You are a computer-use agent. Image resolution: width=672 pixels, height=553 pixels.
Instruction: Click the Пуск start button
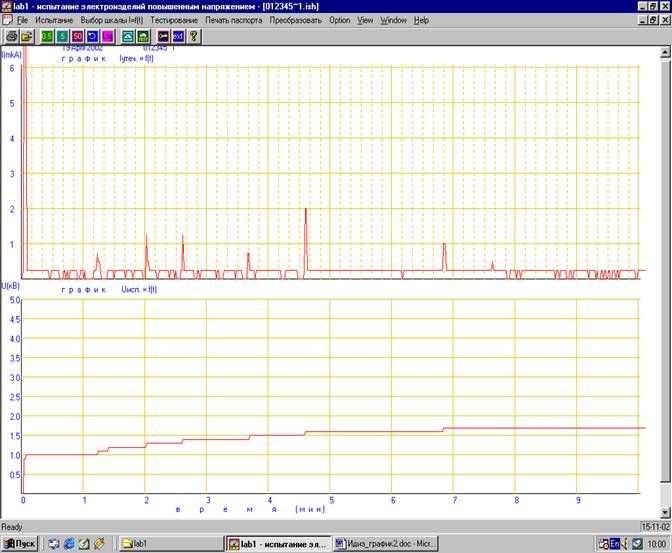pyautogui.click(x=20, y=544)
